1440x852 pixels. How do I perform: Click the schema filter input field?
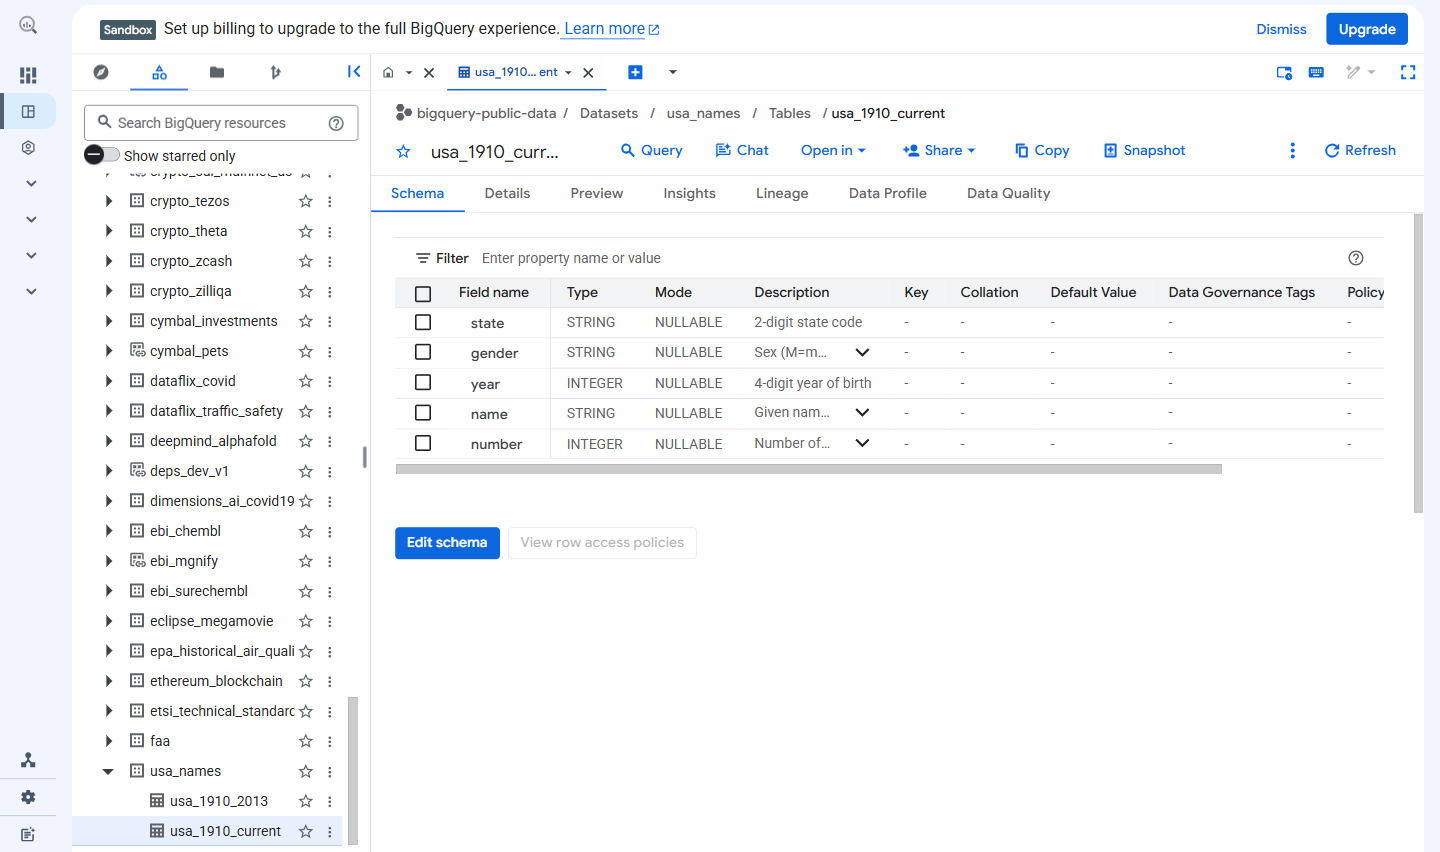909,258
